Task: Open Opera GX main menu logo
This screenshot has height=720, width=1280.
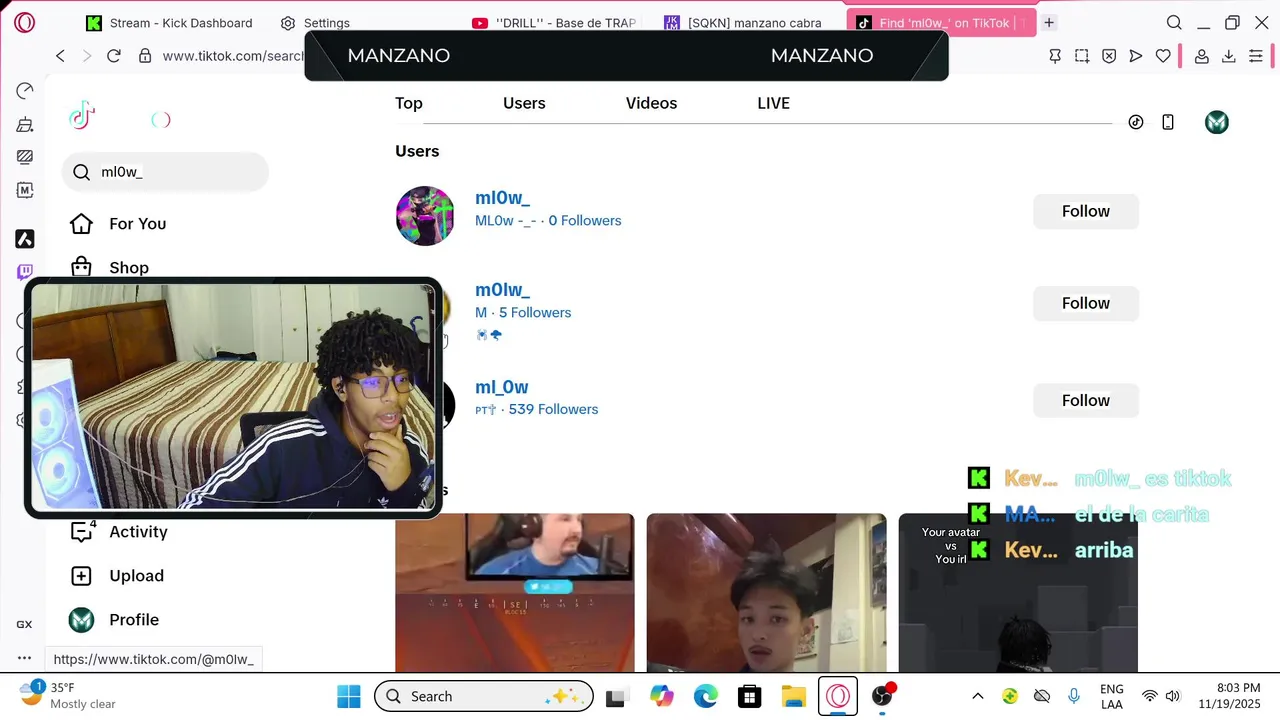Action: click(x=25, y=22)
